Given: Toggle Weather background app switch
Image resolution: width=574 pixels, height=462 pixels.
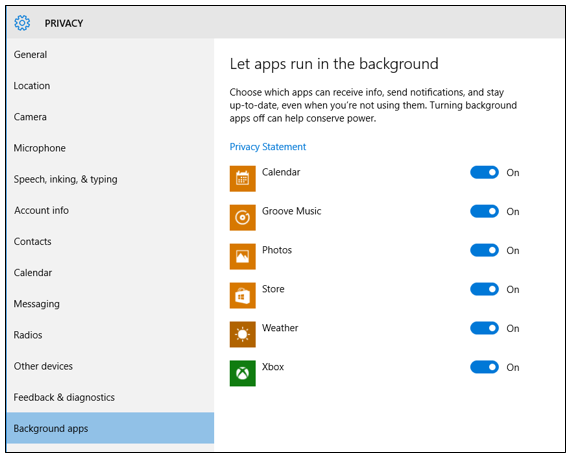Looking at the screenshot, I should pyautogui.click(x=484, y=328).
